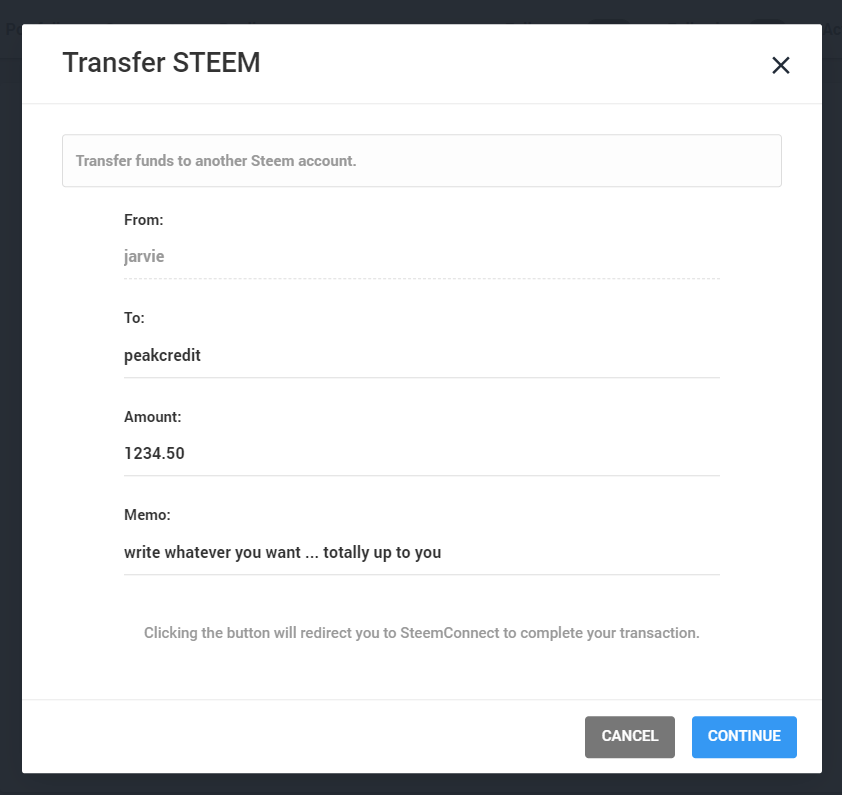Select the Memo text input
The width and height of the screenshot is (842, 795).
(421, 552)
